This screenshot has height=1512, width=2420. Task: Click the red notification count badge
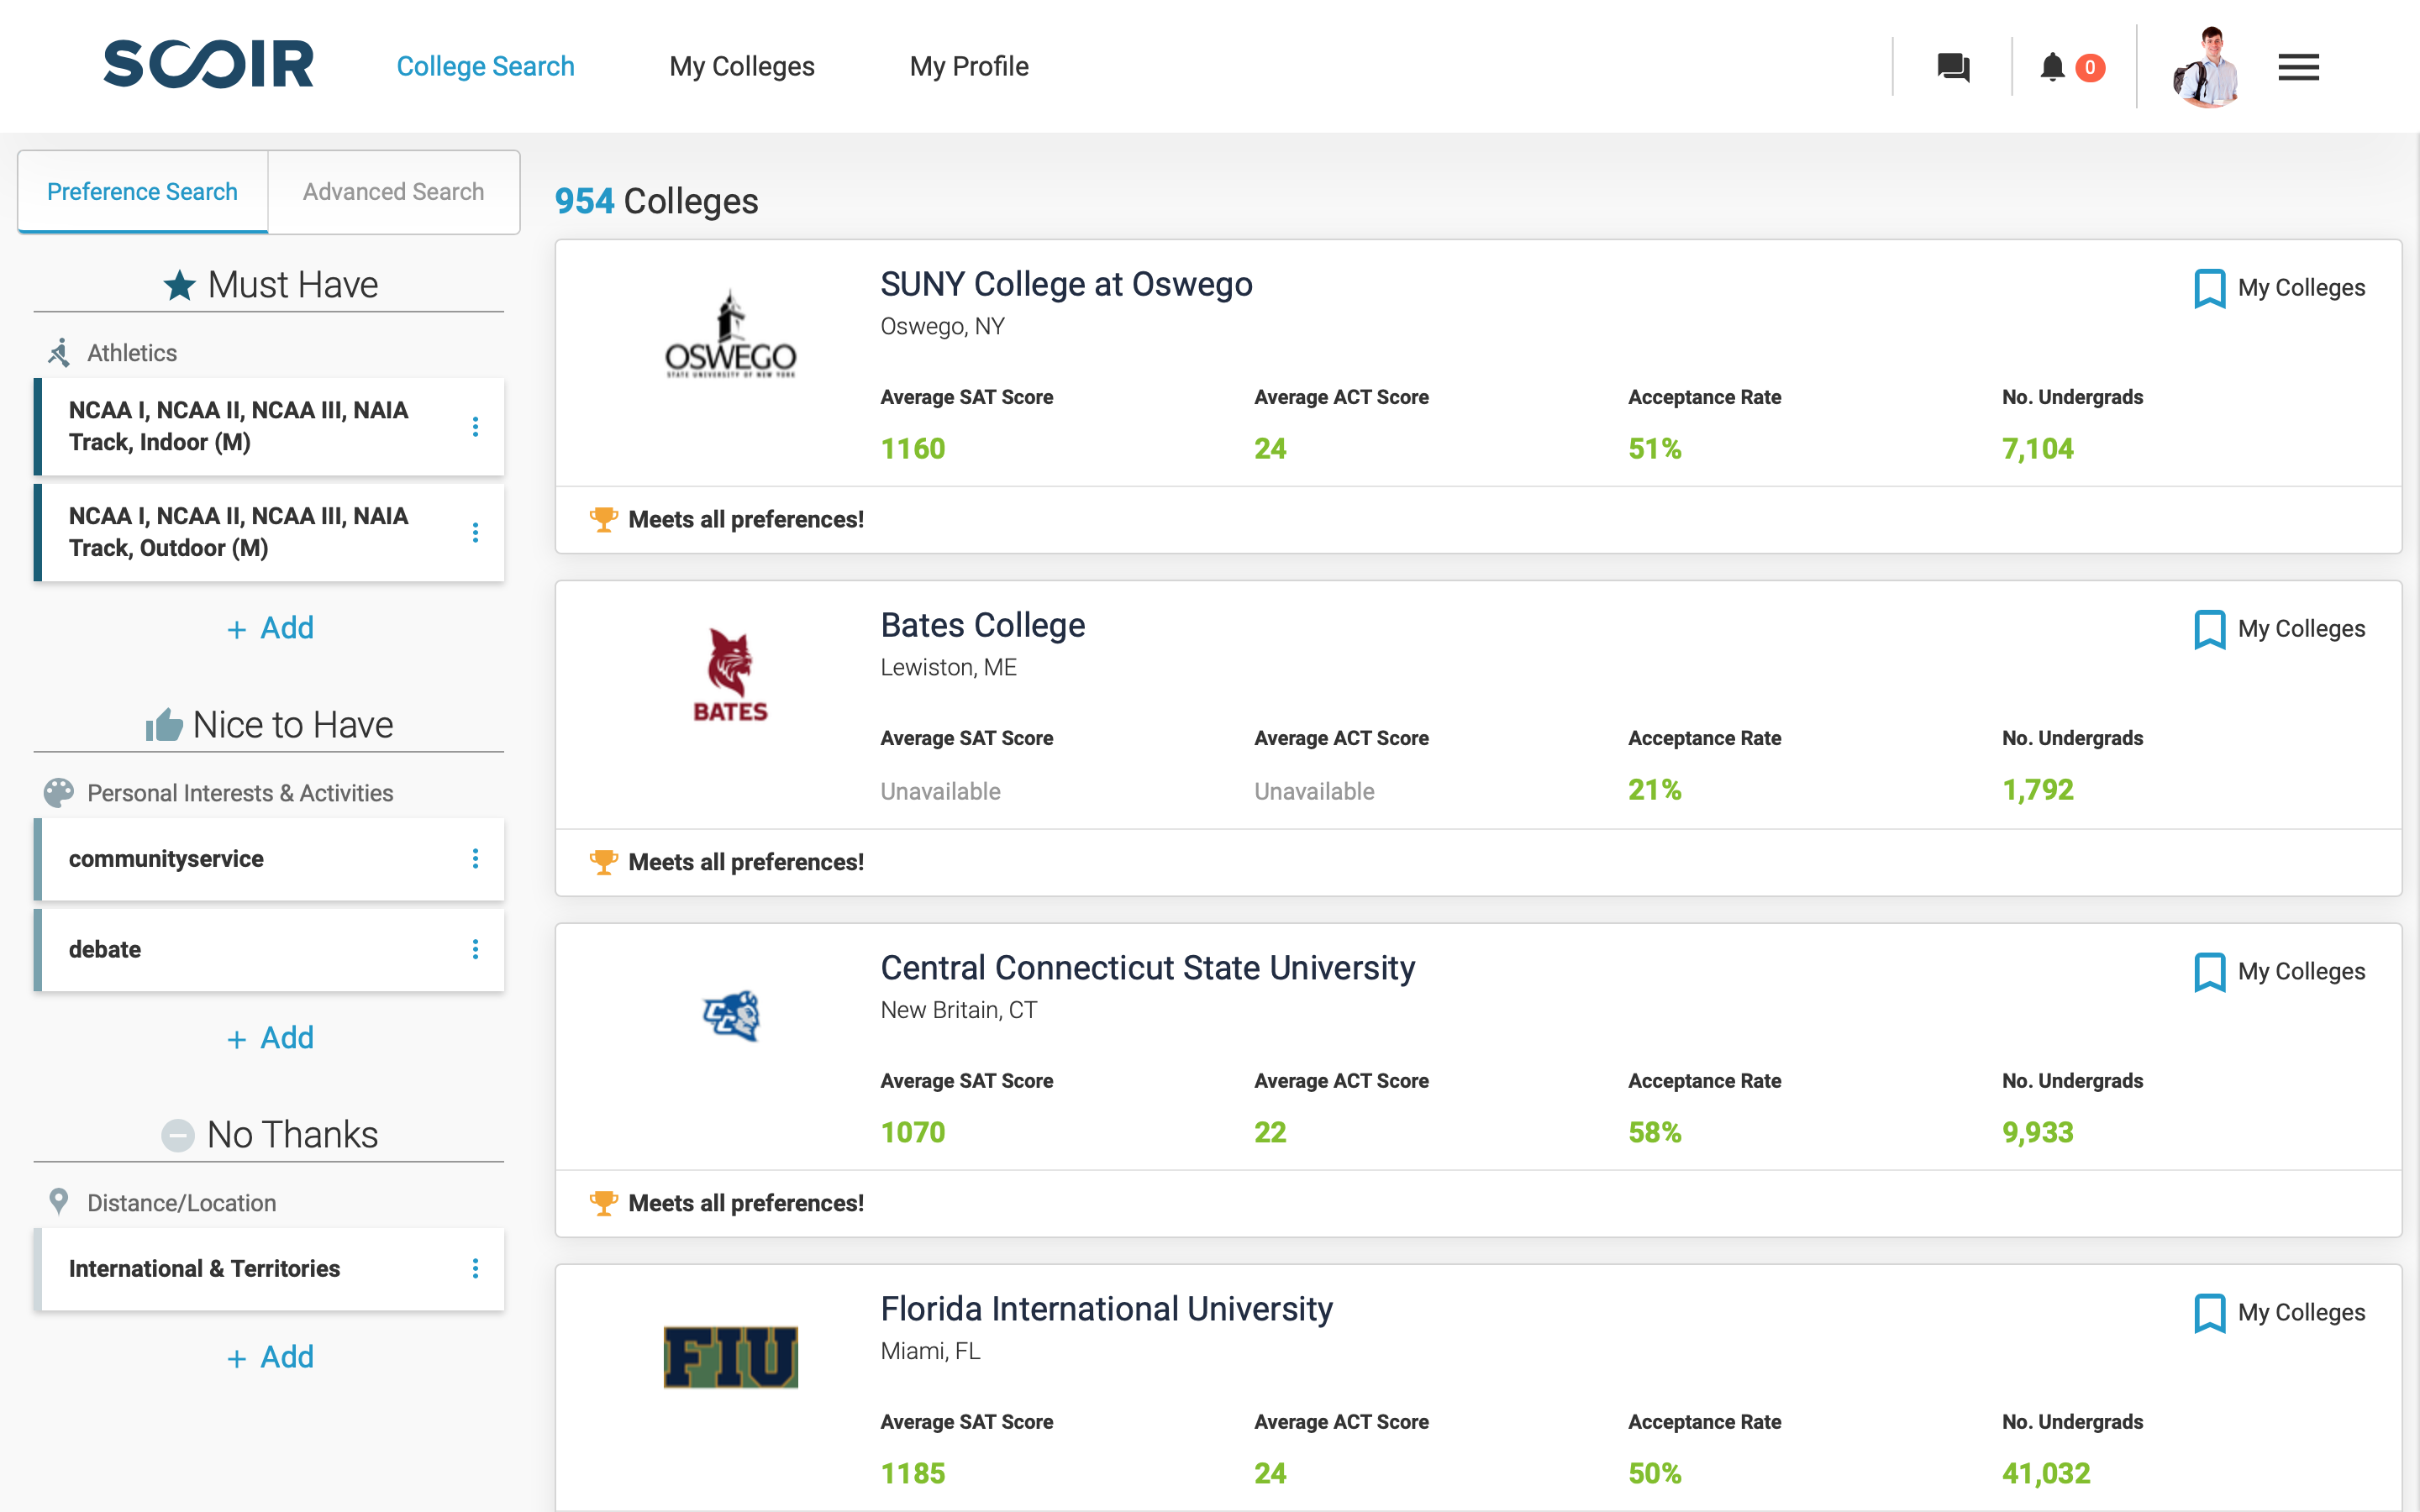pyautogui.click(x=2090, y=67)
